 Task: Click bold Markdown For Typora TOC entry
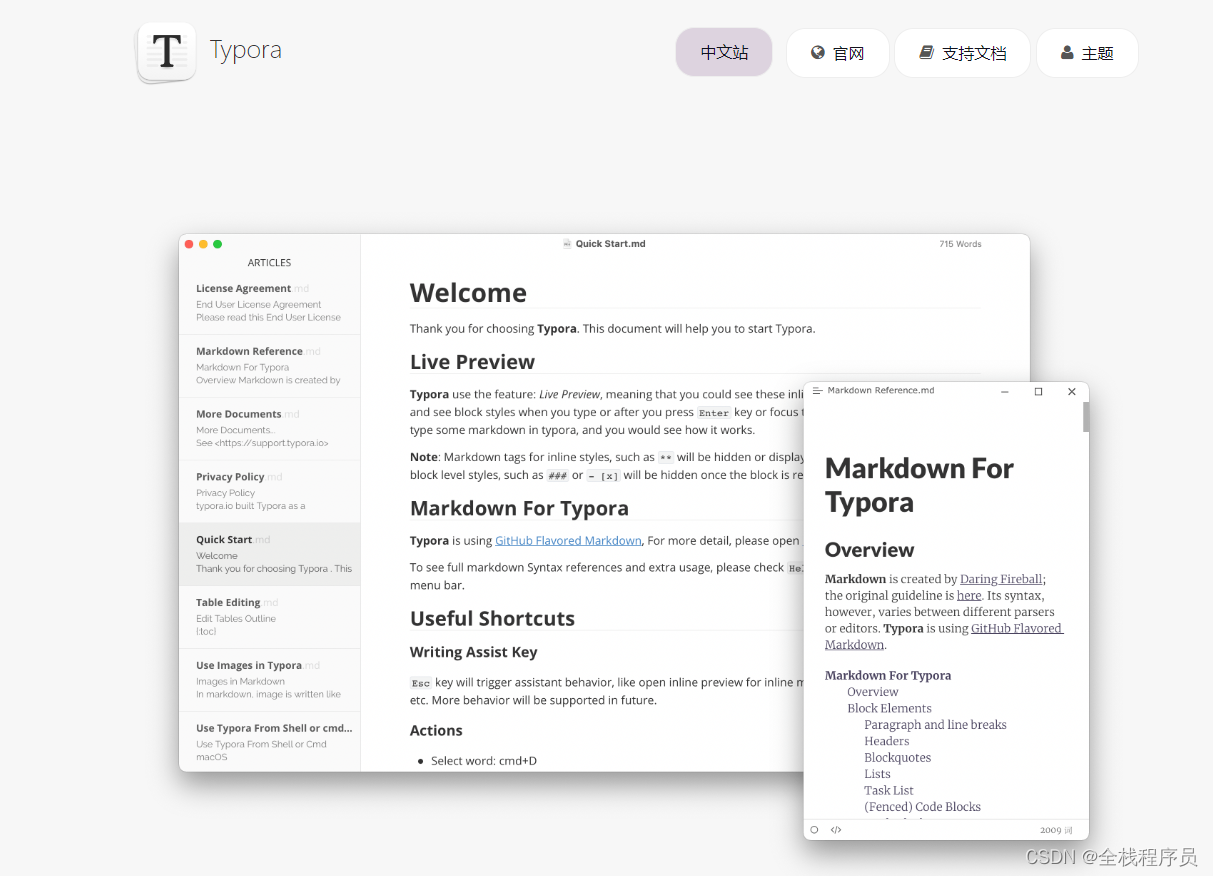[888, 676]
